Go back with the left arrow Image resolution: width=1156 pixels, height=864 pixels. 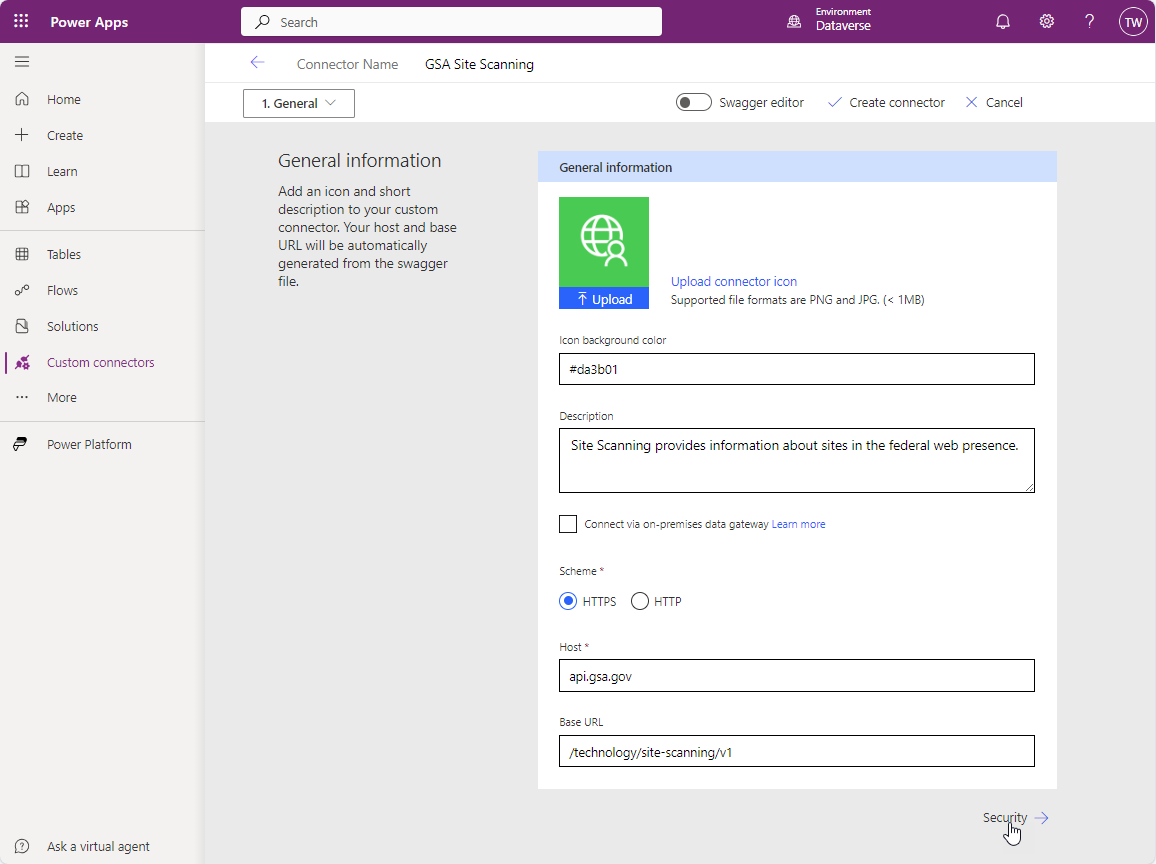click(257, 63)
